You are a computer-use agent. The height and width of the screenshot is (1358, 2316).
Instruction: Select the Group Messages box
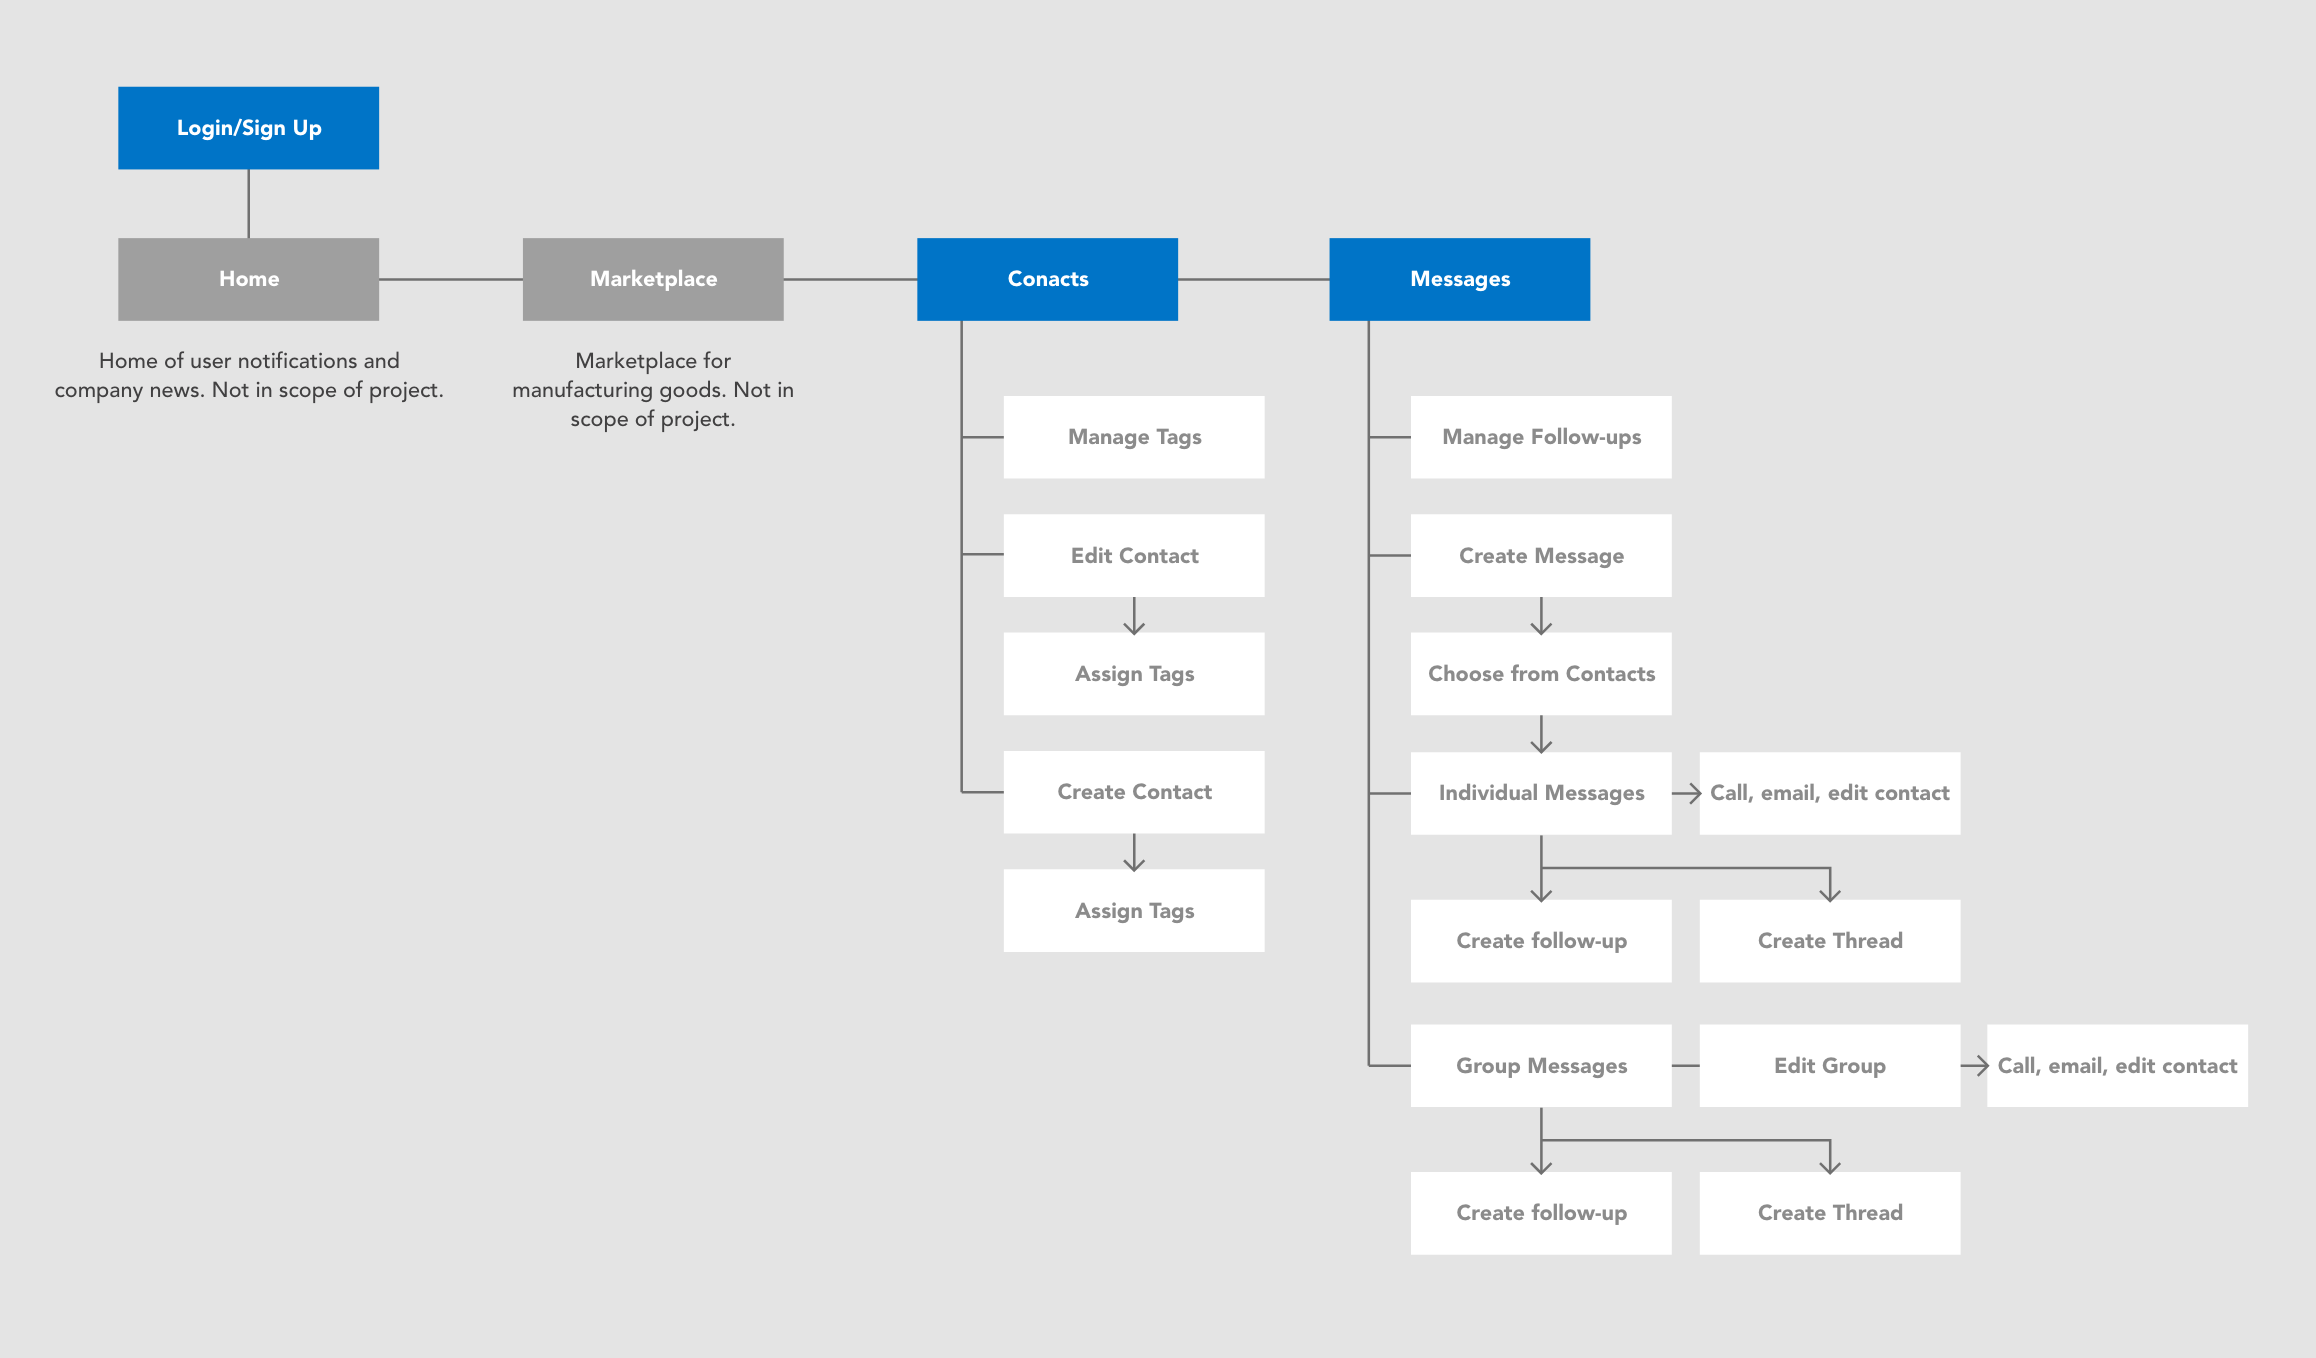1541,1066
